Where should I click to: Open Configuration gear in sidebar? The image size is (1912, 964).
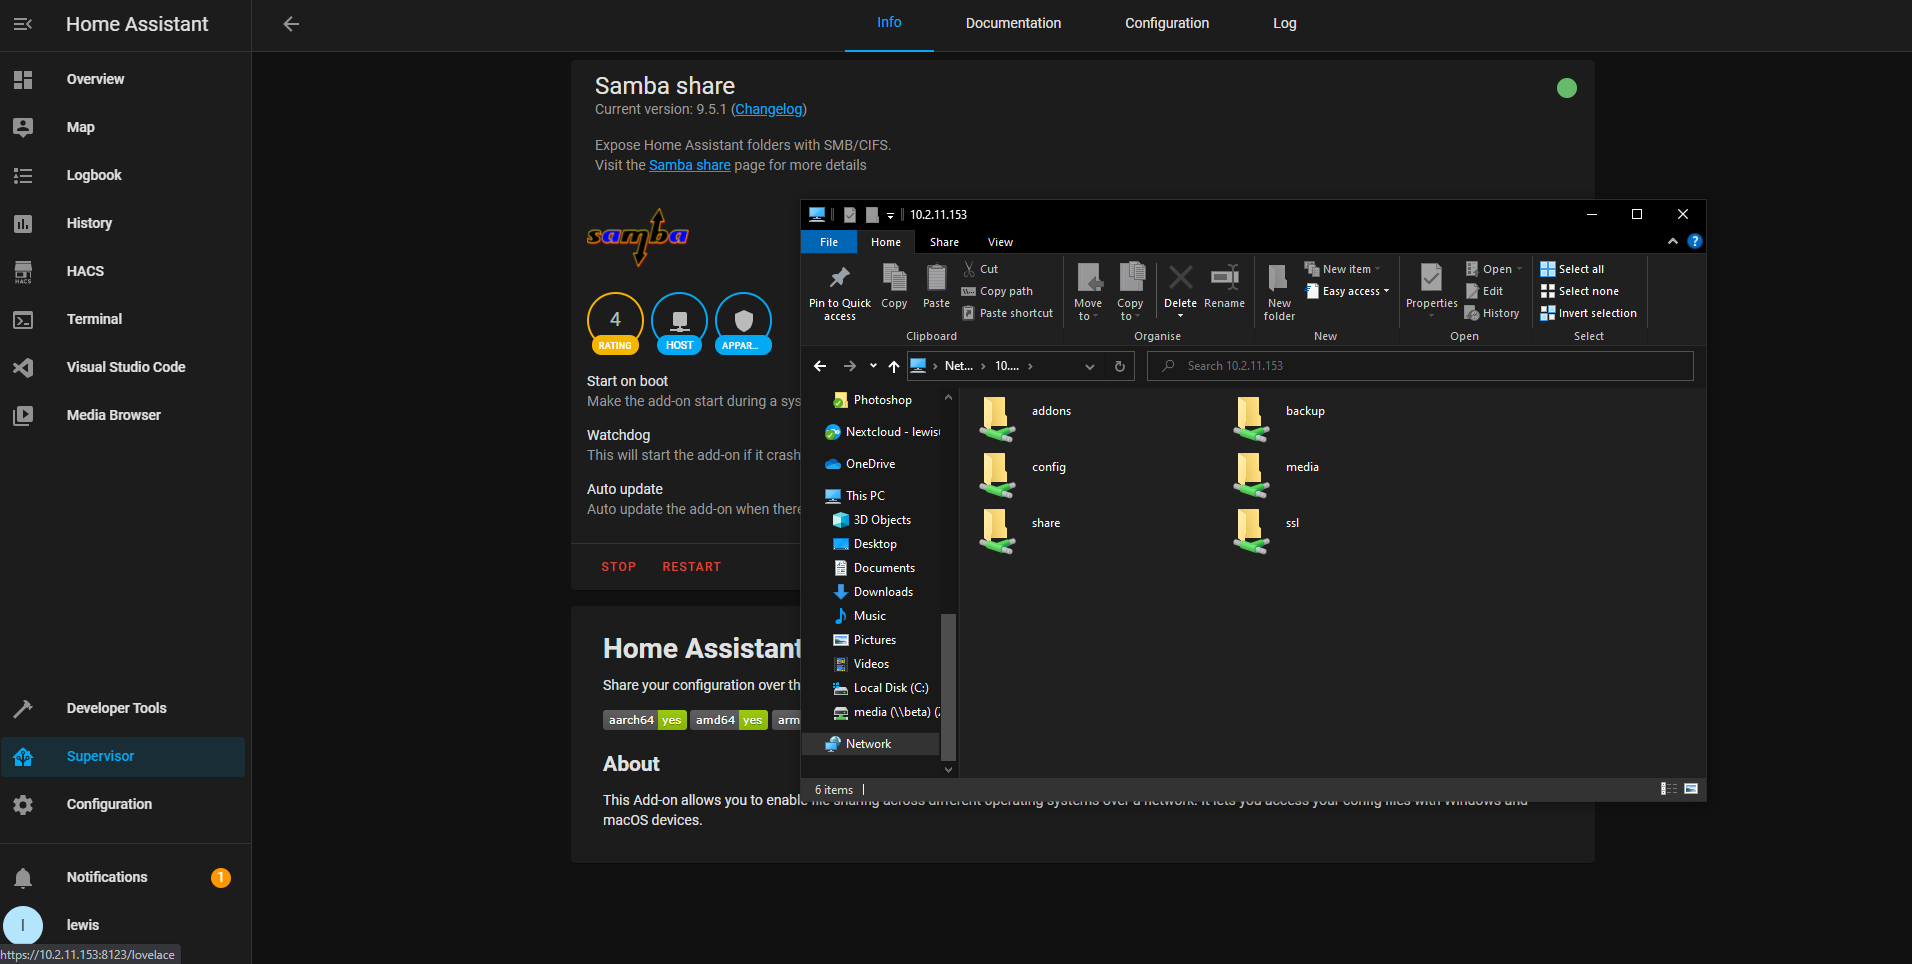pyautogui.click(x=124, y=804)
